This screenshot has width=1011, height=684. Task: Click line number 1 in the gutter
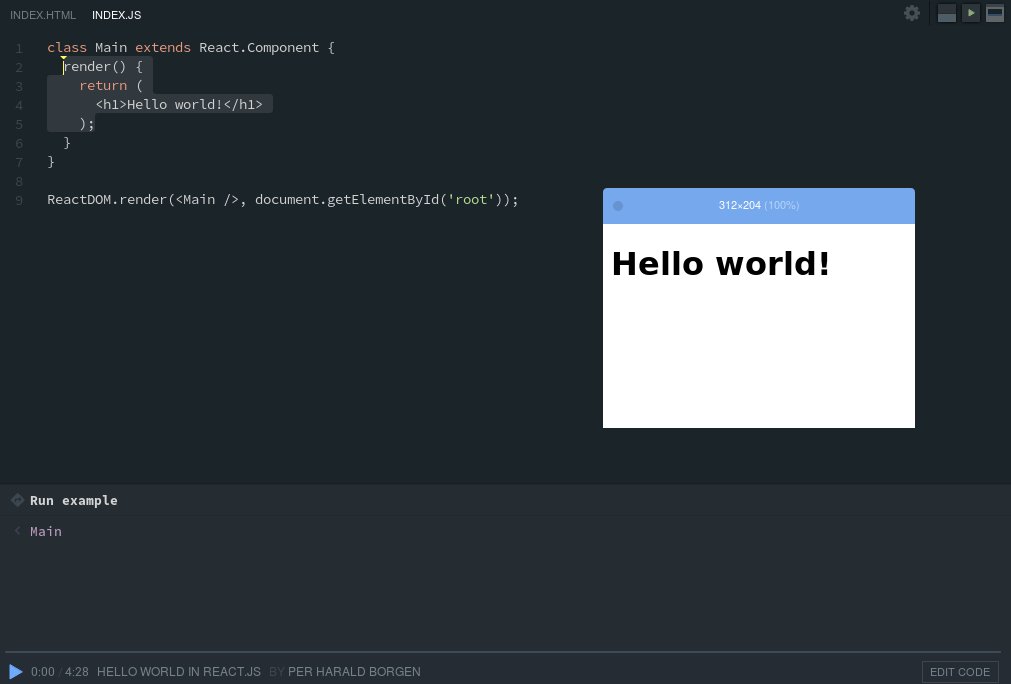pos(19,48)
